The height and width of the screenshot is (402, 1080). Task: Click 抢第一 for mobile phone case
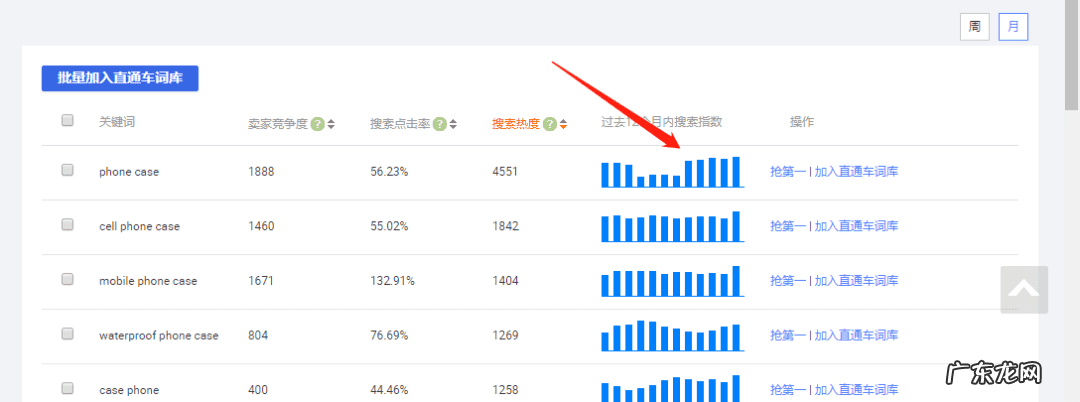(x=788, y=281)
